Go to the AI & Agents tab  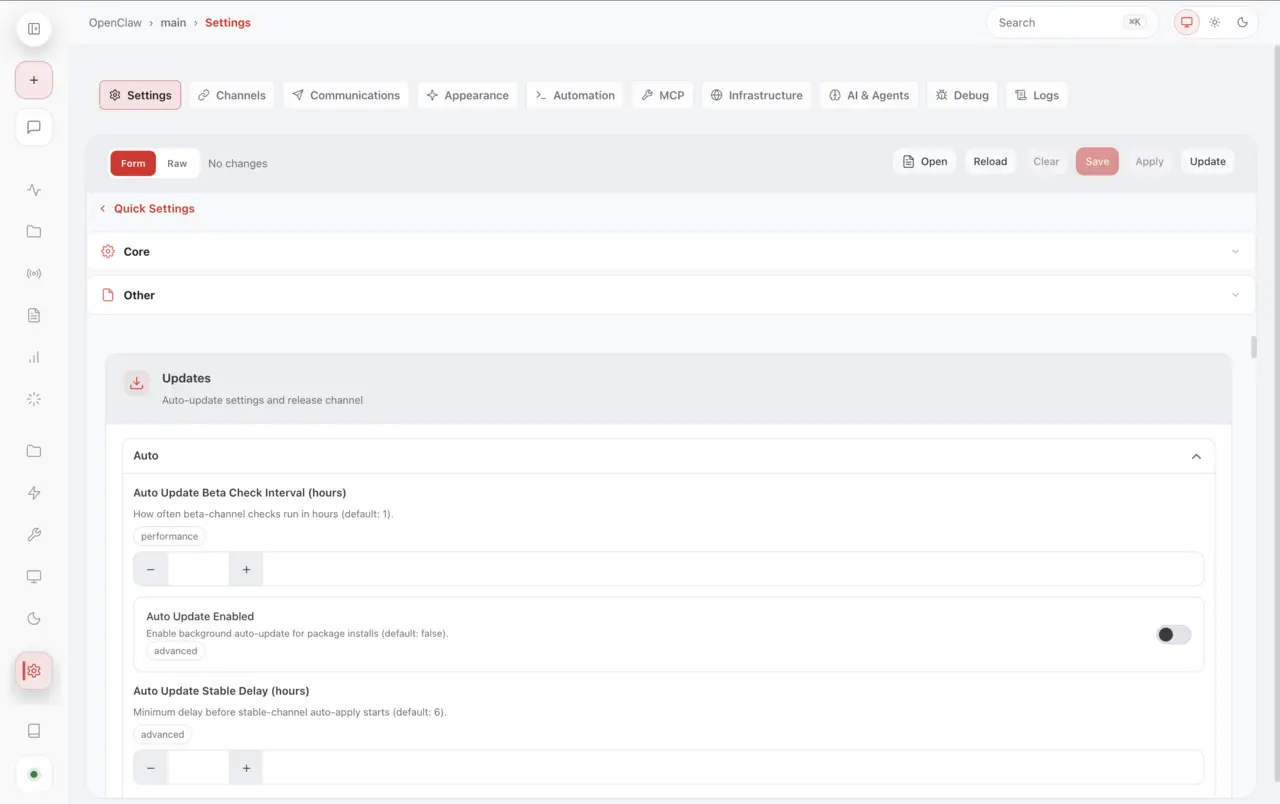(869, 95)
